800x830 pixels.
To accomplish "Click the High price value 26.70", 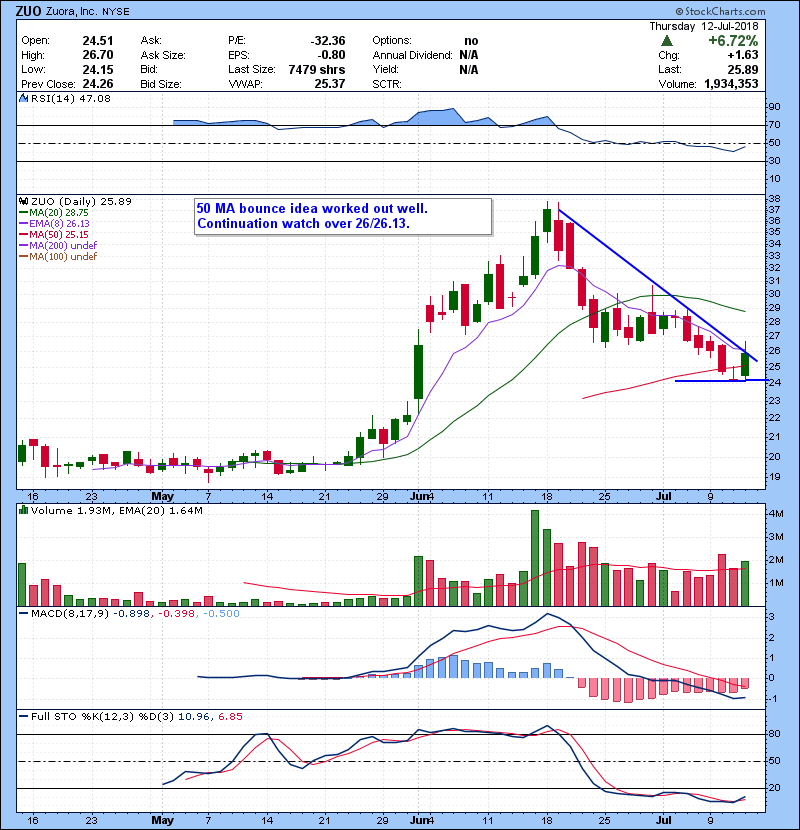I will click(98, 55).
